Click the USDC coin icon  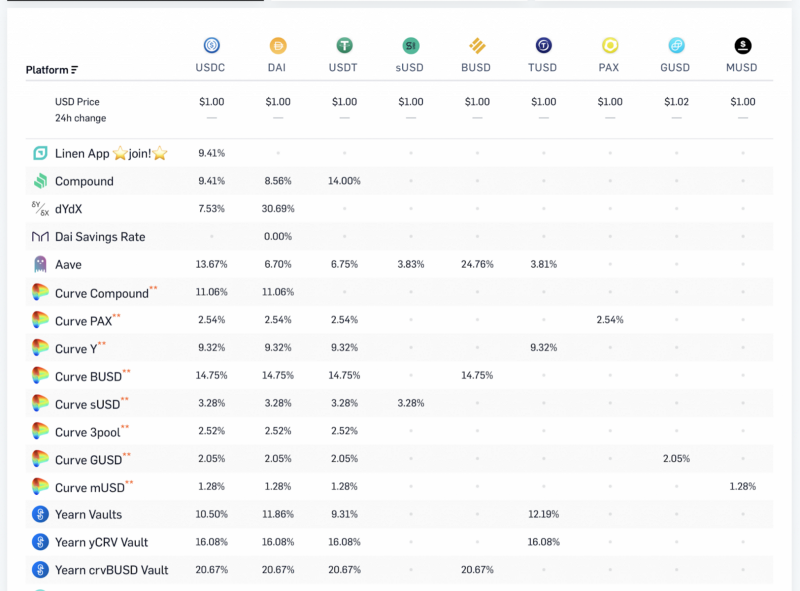tap(212, 45)
